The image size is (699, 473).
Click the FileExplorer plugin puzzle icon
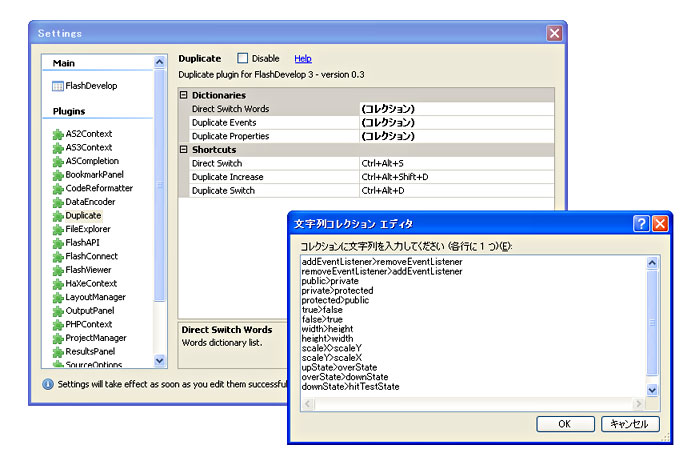pyautogui.click(x=58, y=230)
